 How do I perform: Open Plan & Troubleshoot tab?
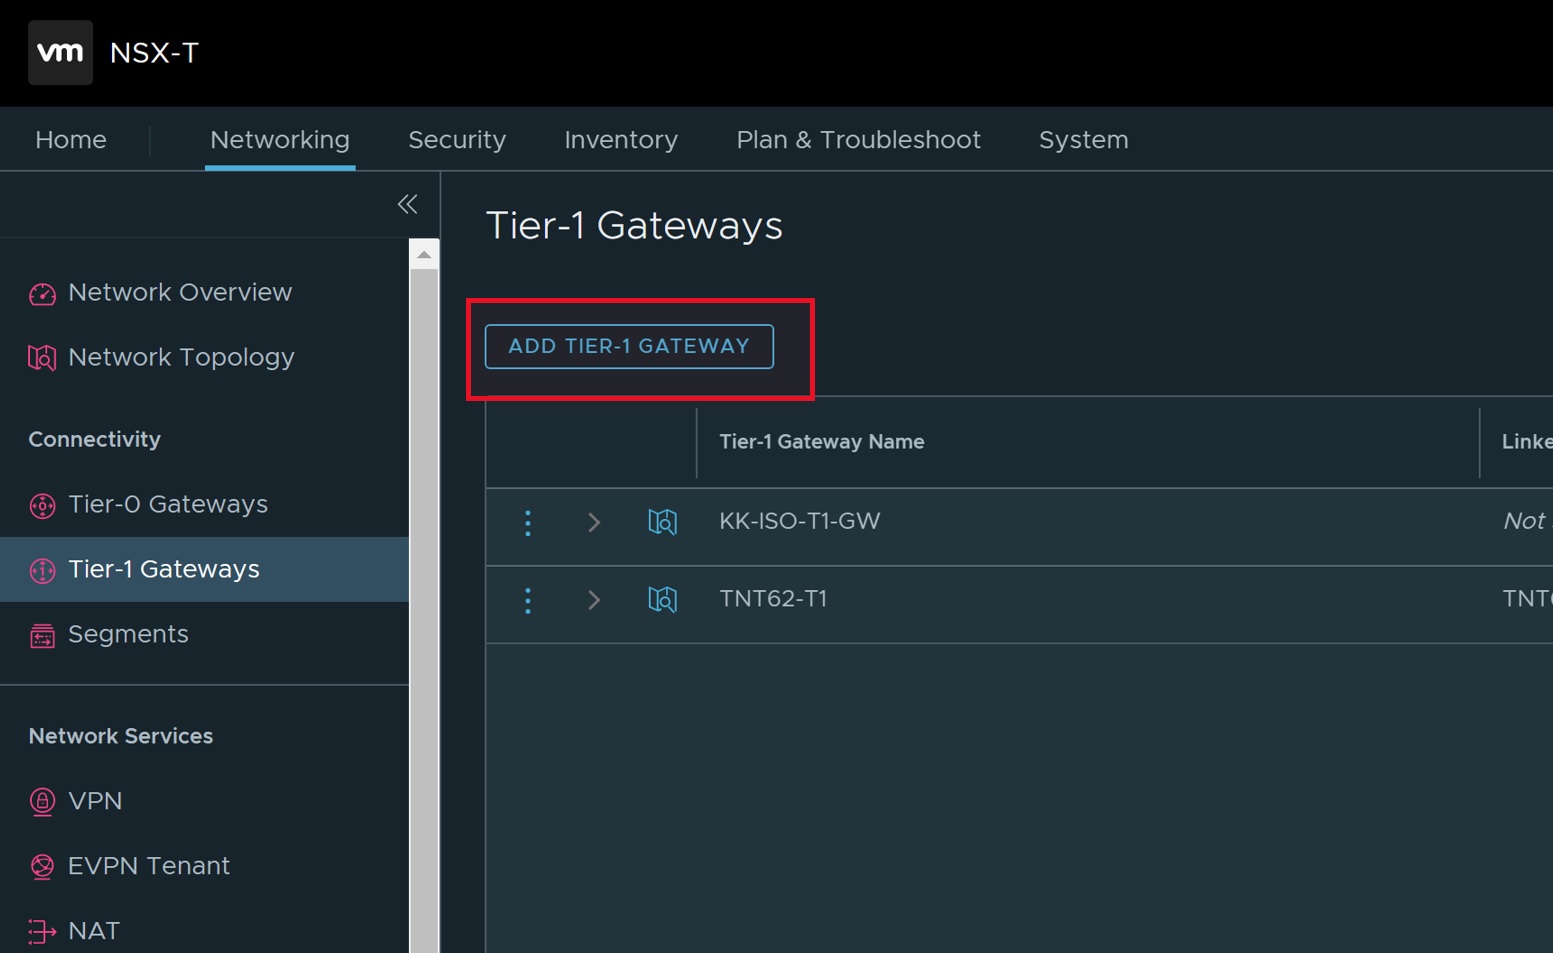(858, 140)
